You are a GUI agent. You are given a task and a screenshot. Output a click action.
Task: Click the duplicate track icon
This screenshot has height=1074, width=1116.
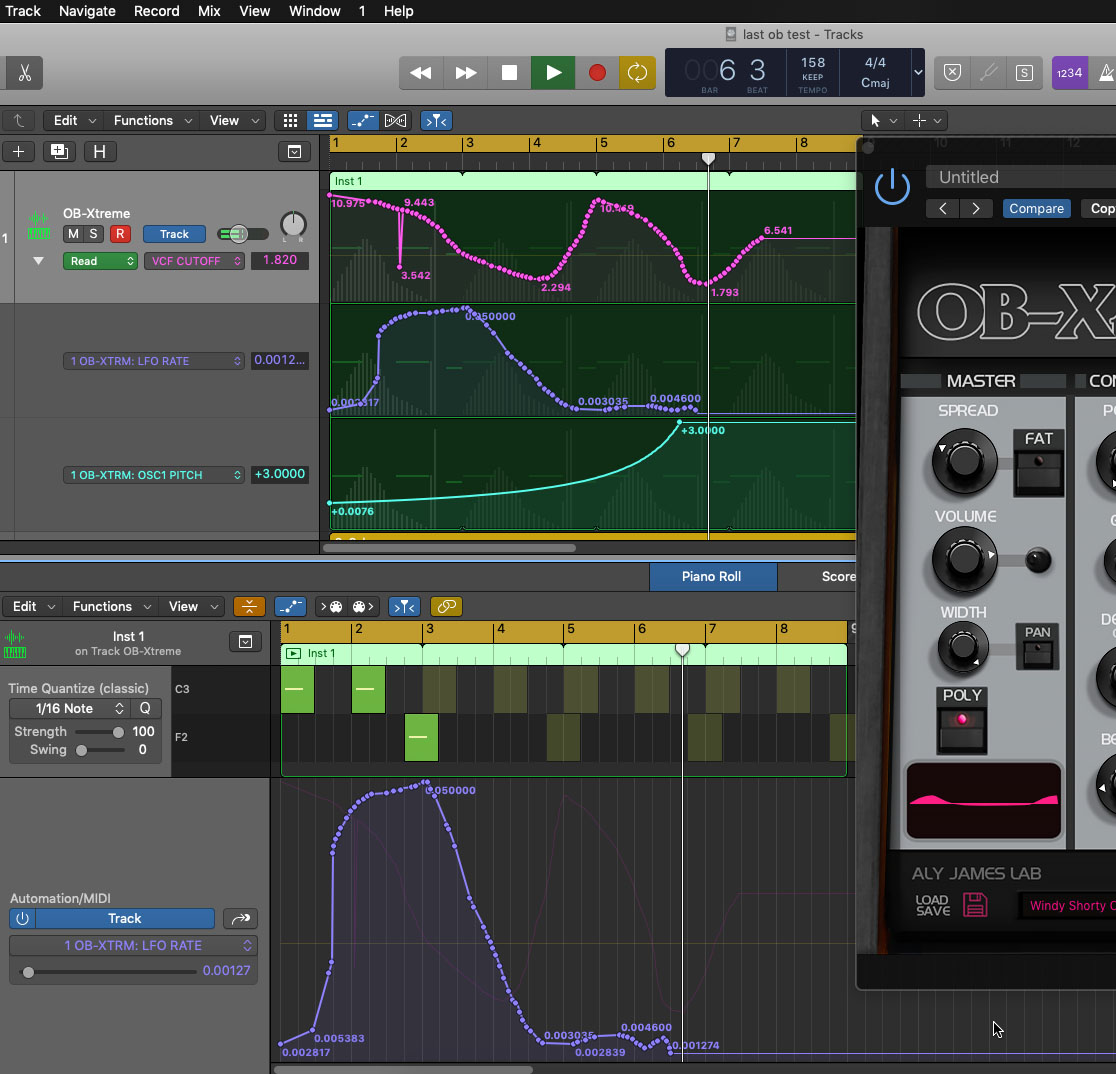pyautogui.click(x=59, y=152)
